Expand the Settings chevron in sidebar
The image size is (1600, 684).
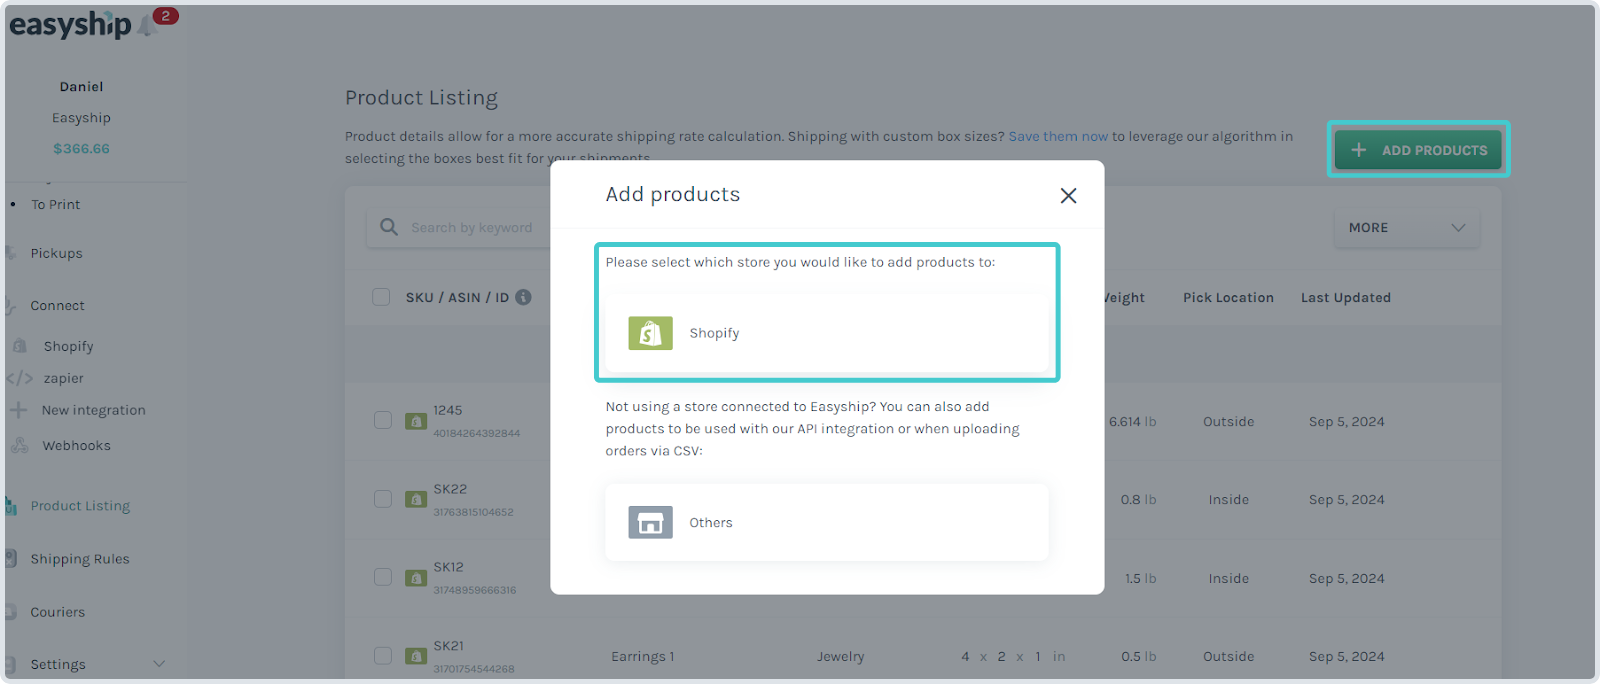point(158,664)
